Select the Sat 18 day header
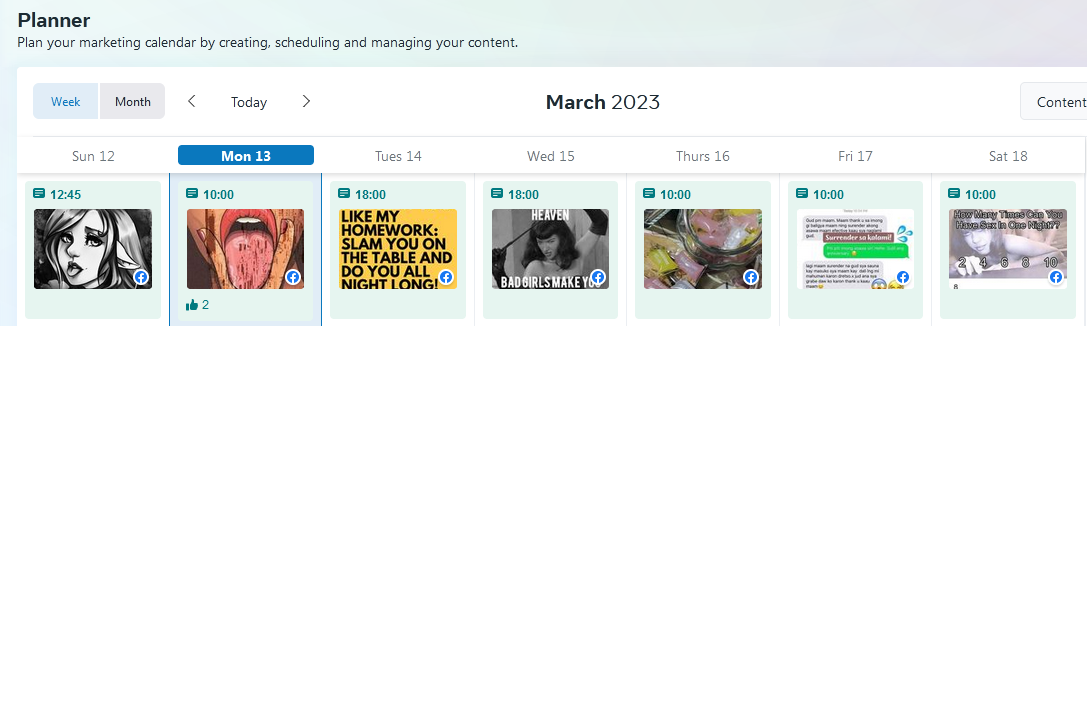Viewport: 1087px width, 726px height. [x=1008, y=156]
